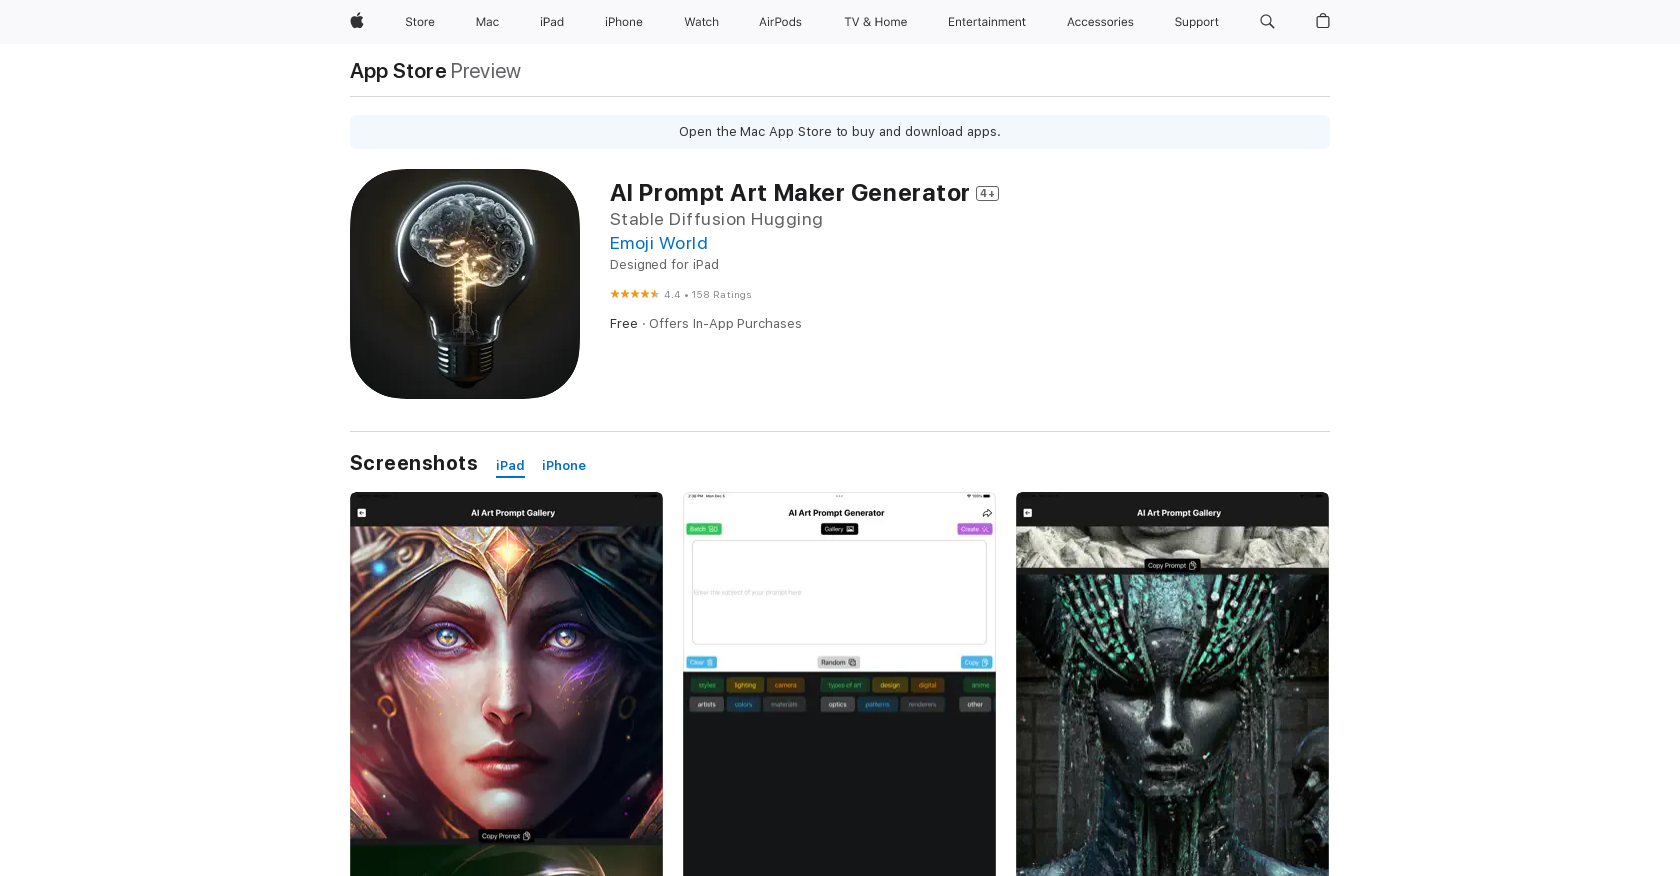Viewport: 1680px width, 876px height.
Task: Open the Entertainment menu
Action: tap(987, 22)
